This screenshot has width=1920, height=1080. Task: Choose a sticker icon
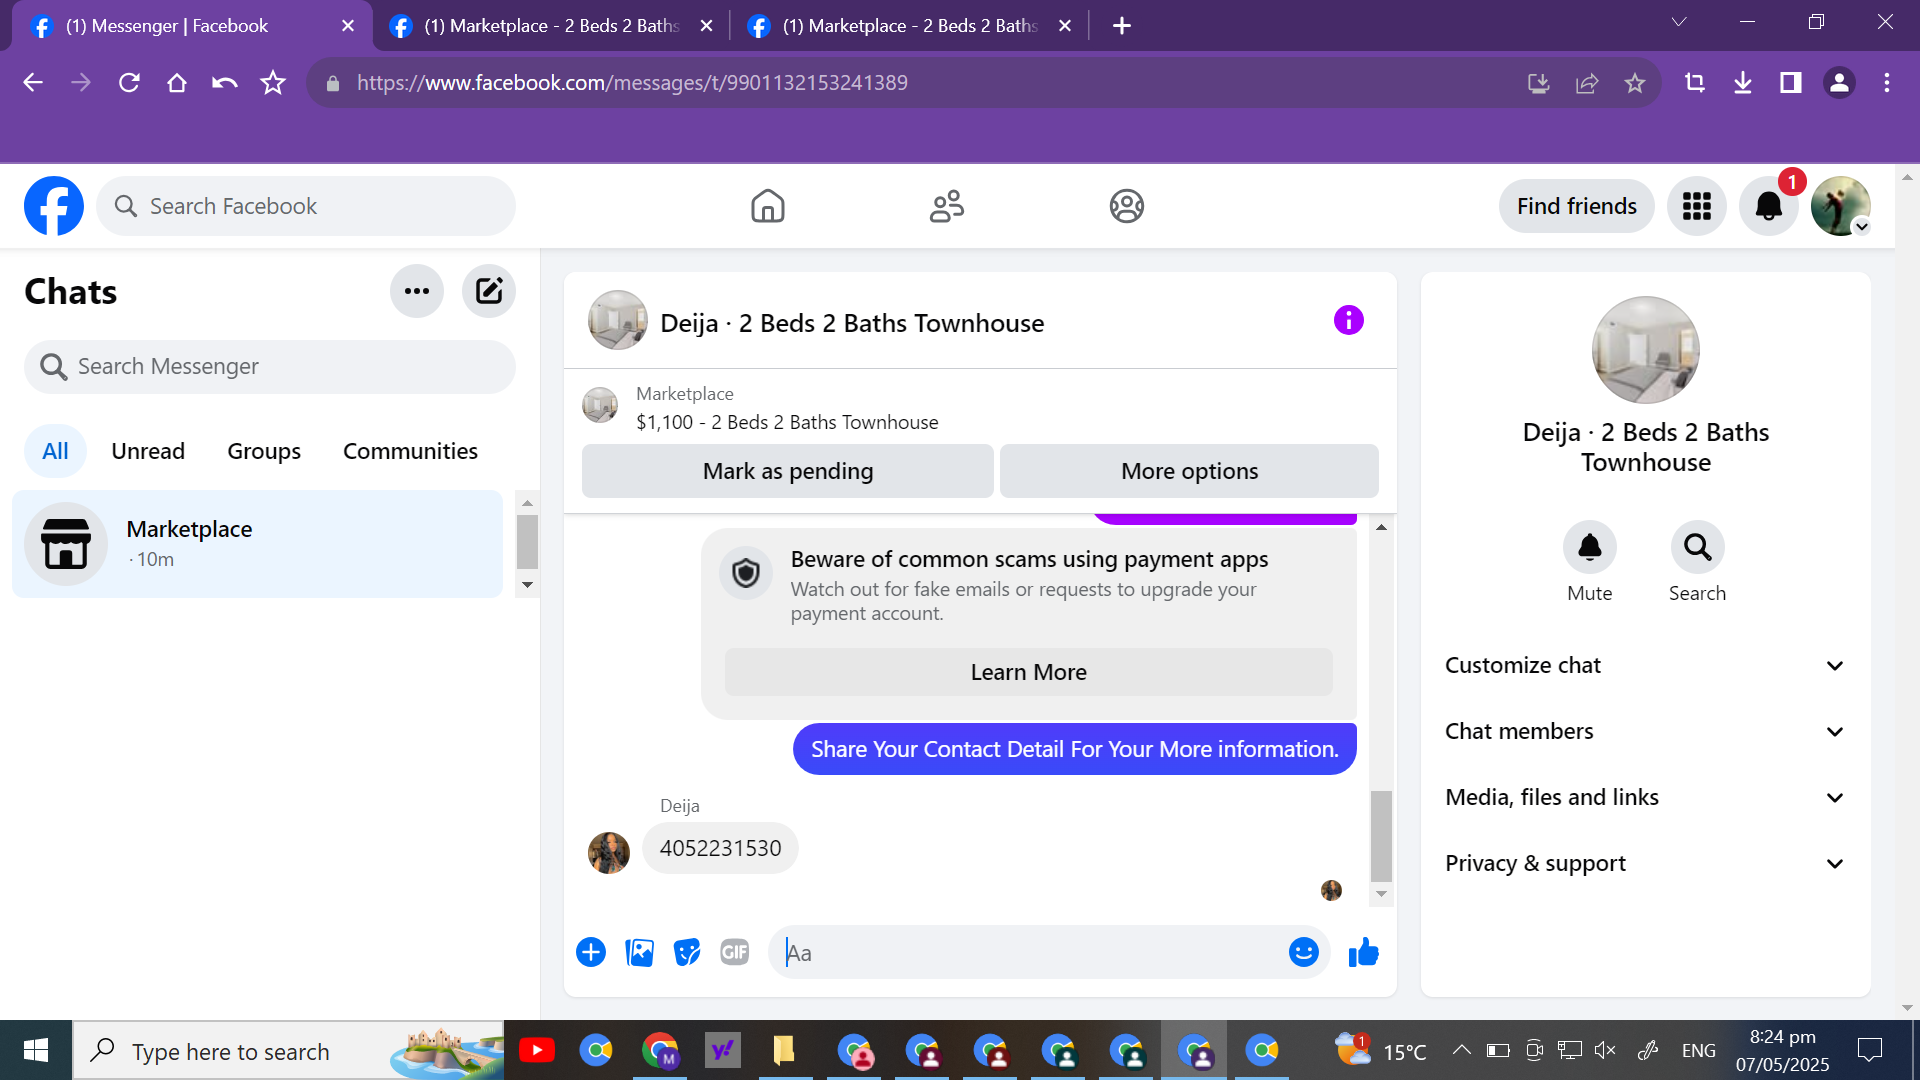click(687, 952)
